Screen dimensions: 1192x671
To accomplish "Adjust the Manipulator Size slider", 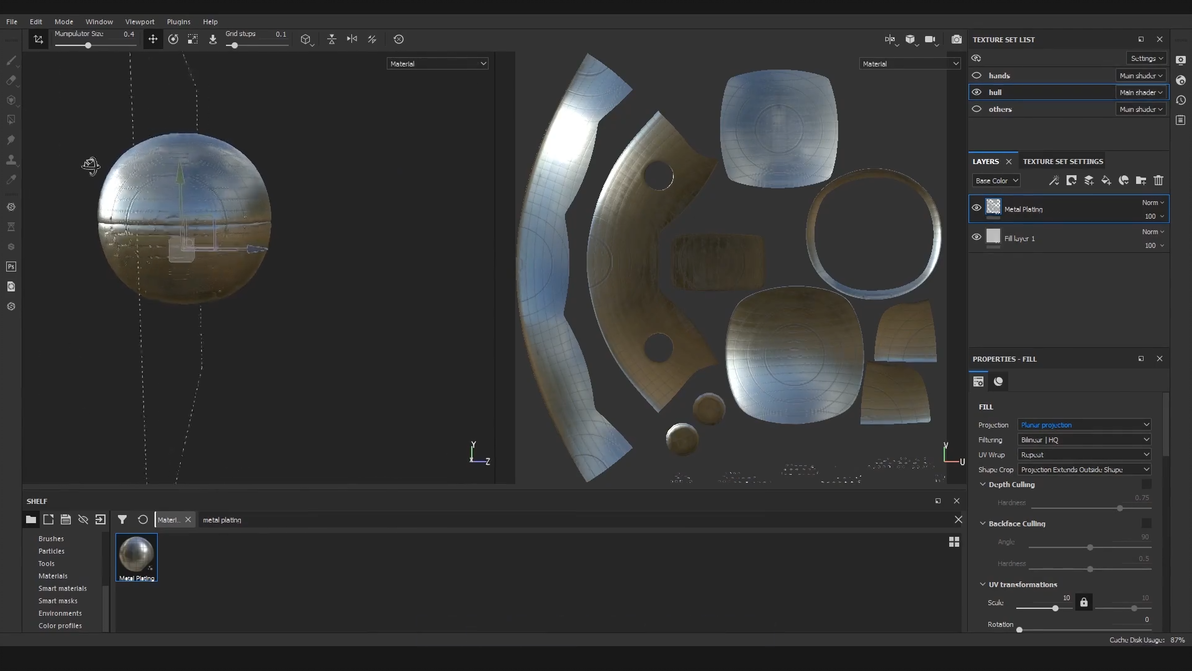I will click(88, 45).
